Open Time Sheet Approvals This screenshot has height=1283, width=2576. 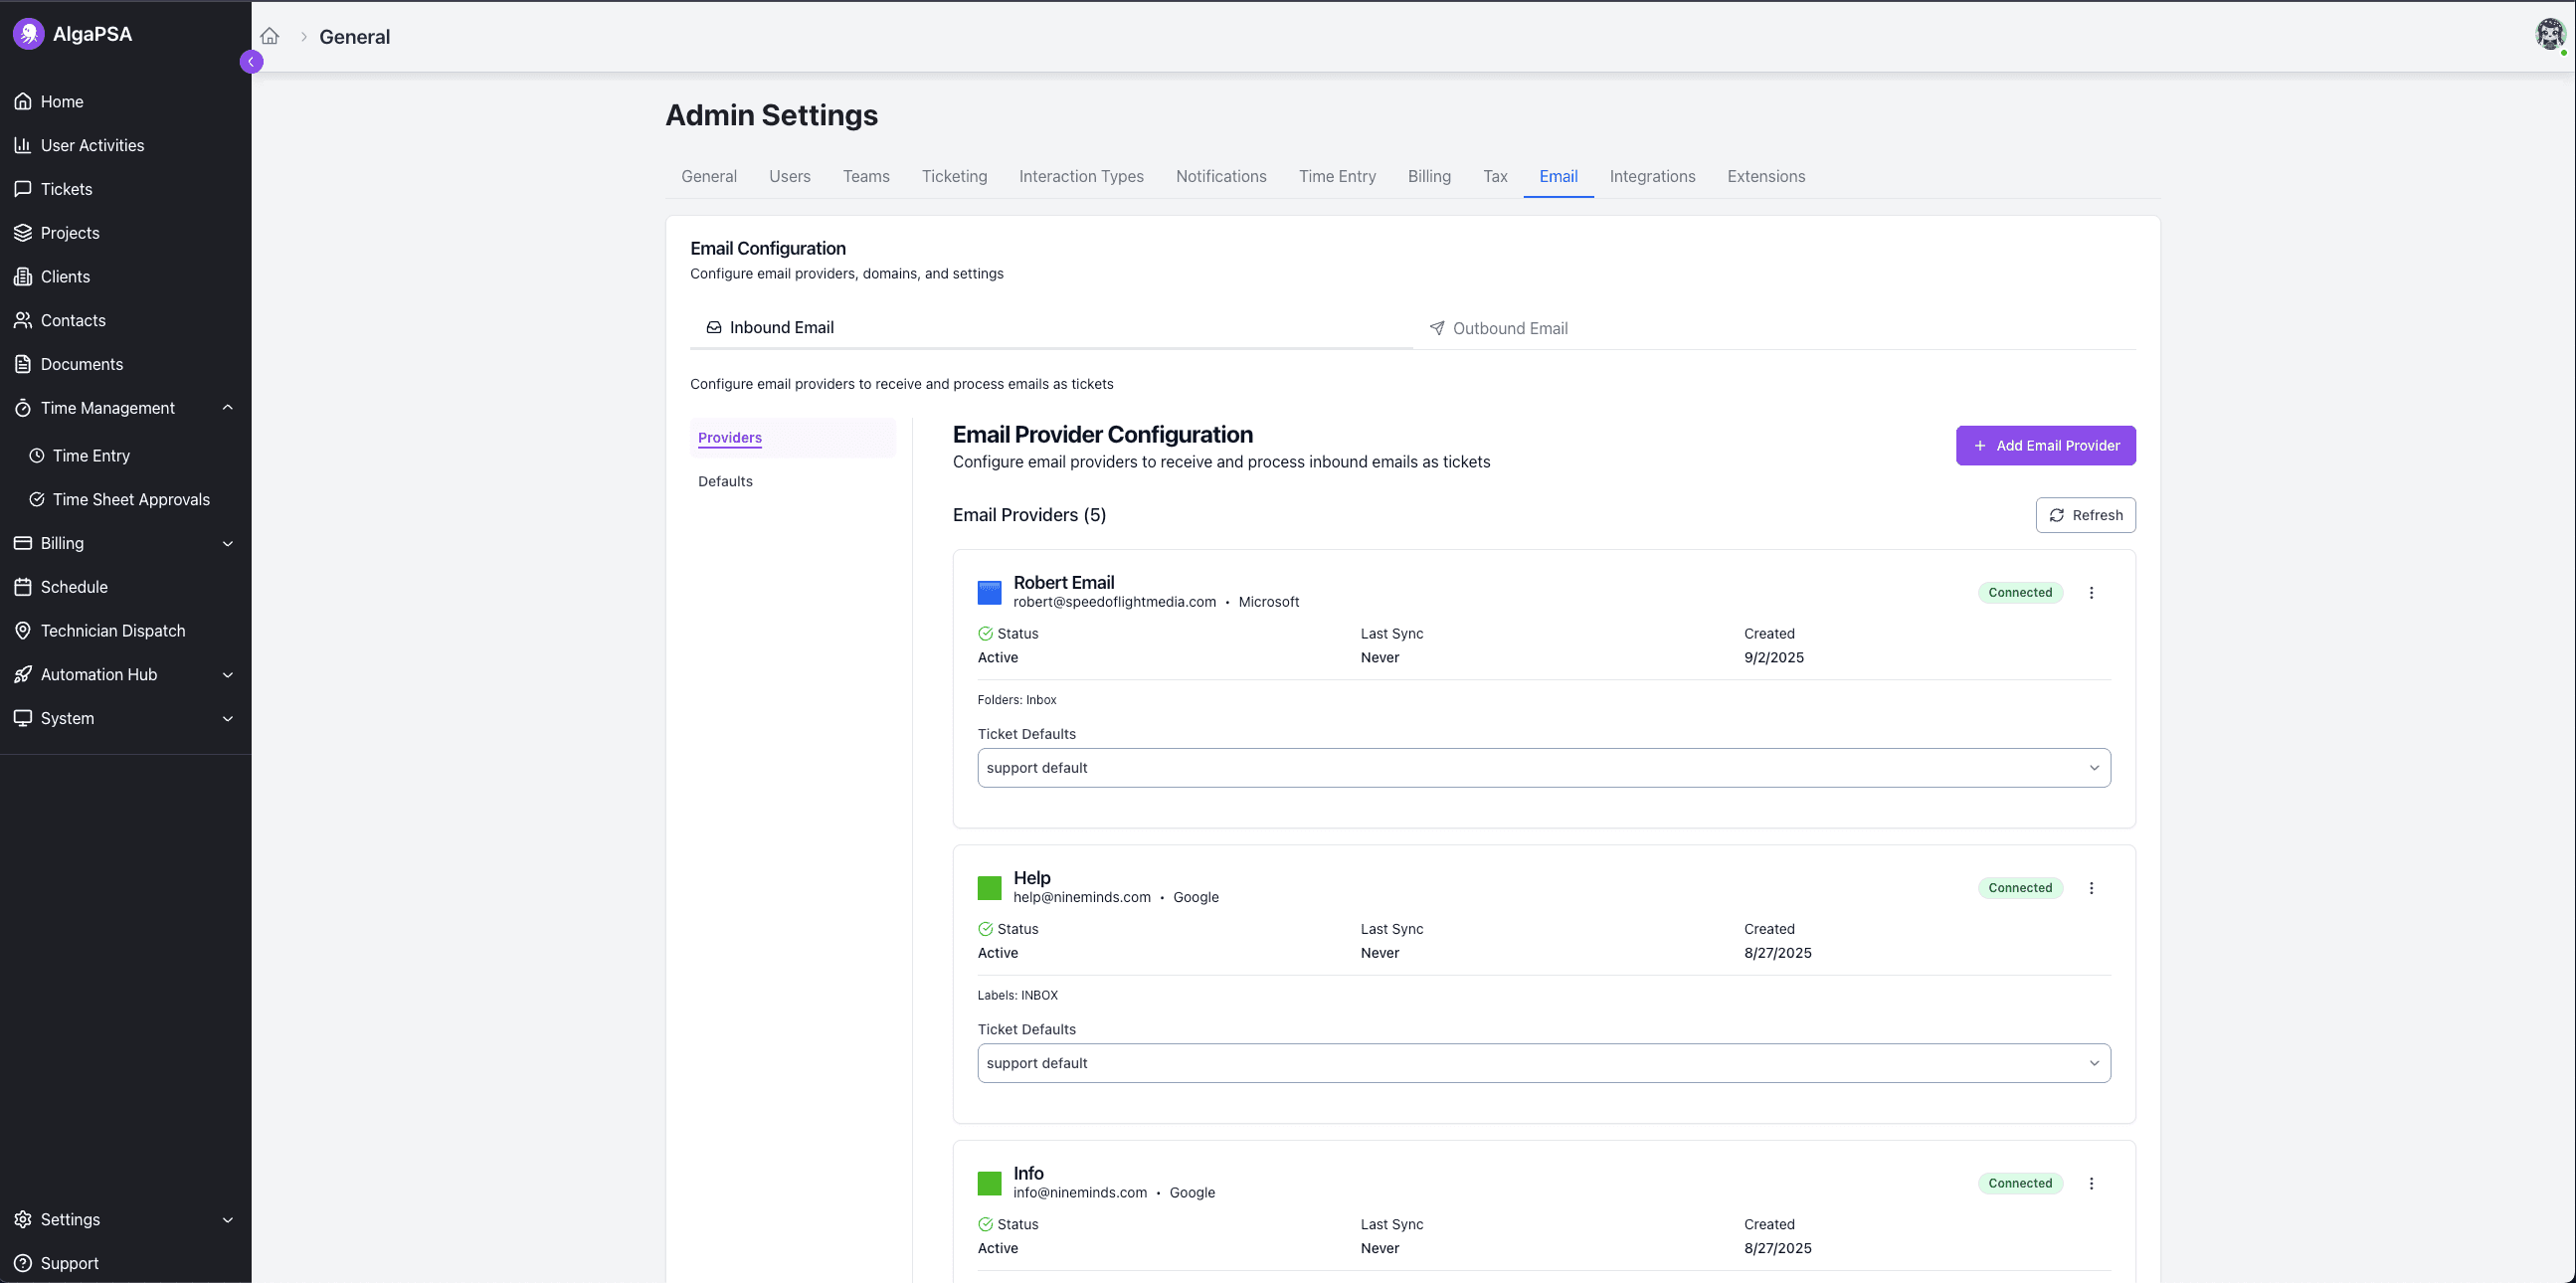coord(130,499)
